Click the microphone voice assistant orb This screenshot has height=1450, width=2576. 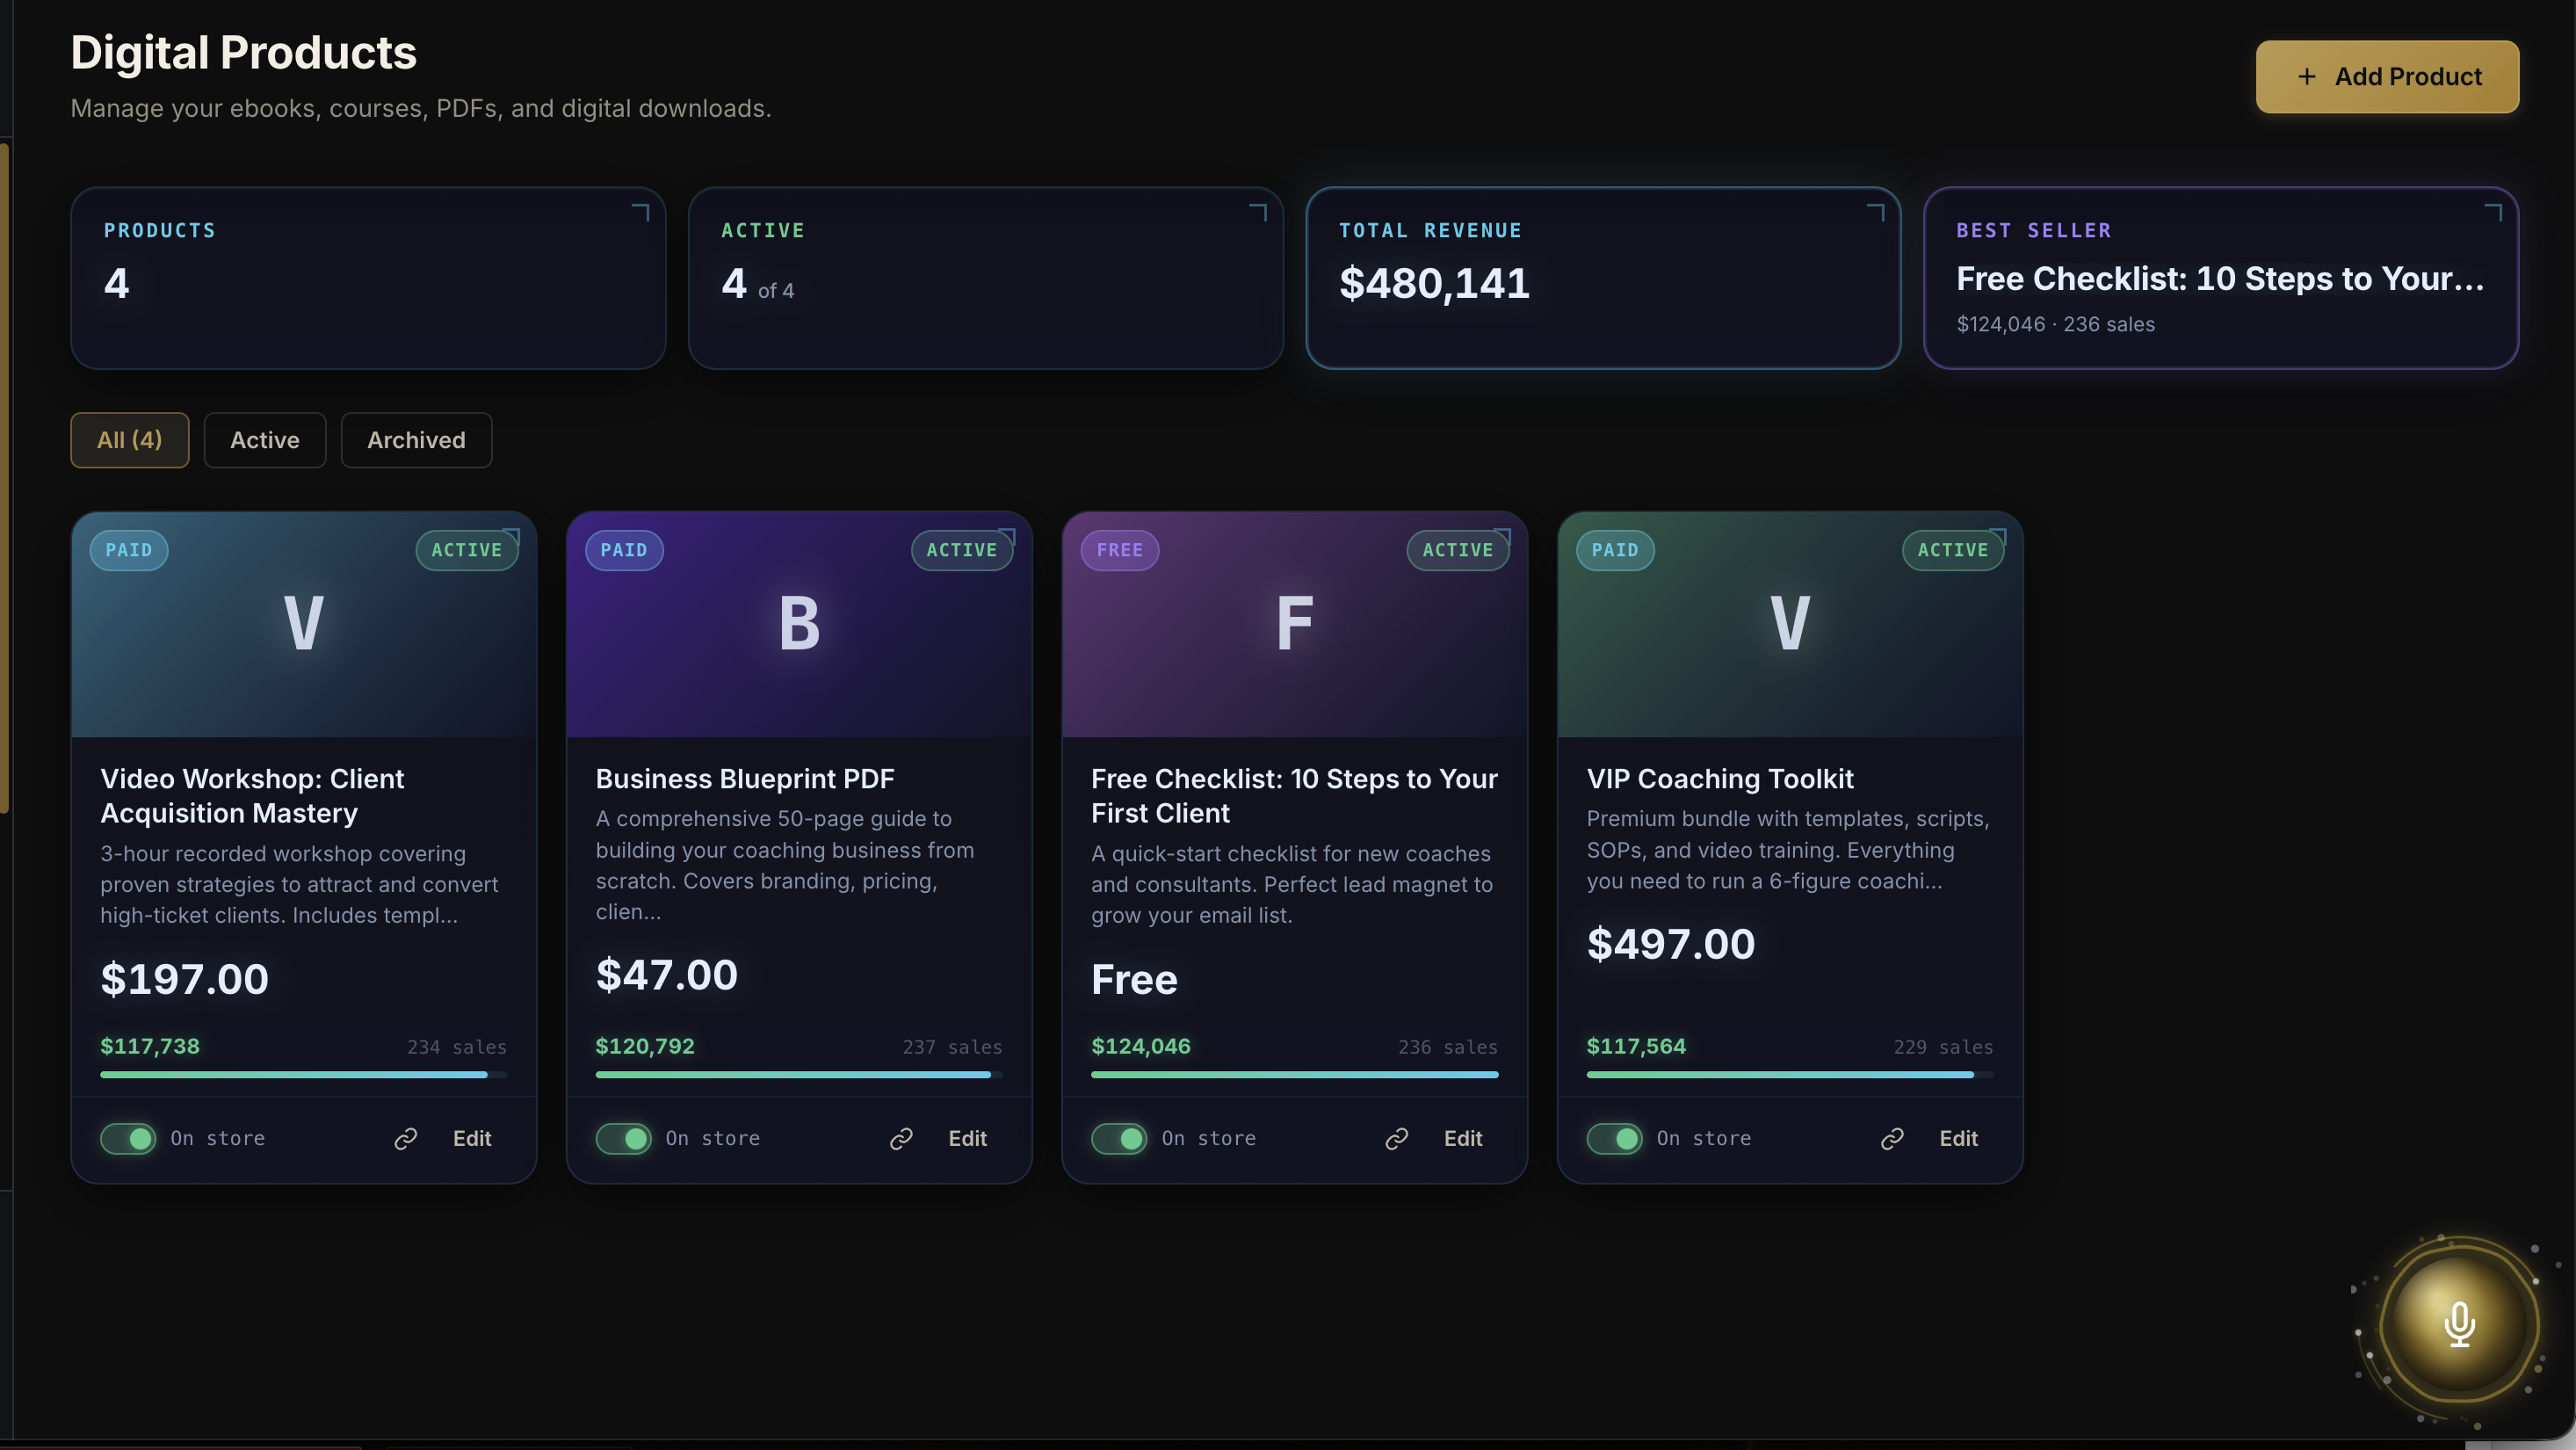2459,1325
